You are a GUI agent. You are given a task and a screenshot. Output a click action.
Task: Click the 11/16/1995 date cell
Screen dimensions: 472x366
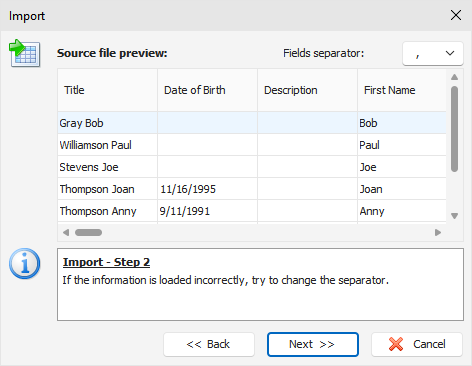click(x=207, y=189)
